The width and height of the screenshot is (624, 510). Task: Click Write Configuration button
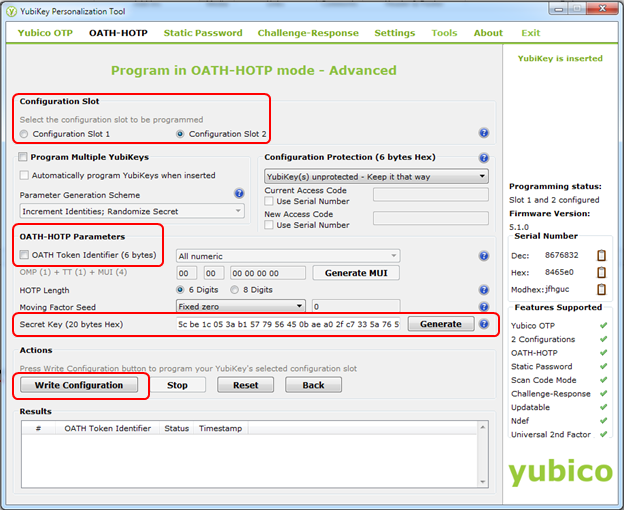pos(79,385)
